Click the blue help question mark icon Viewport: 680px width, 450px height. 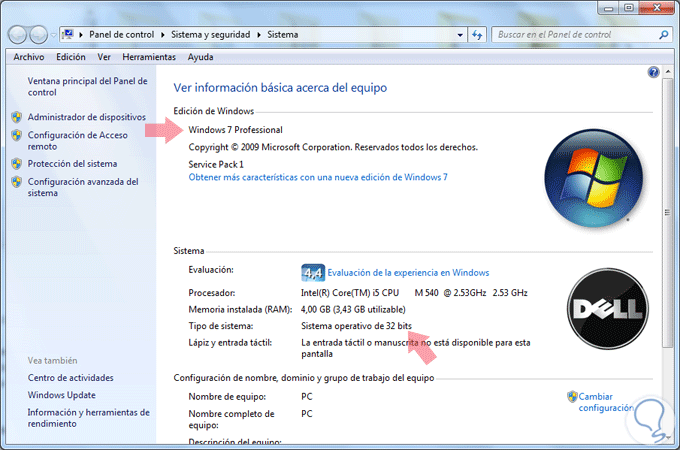(x=653, y=72)
